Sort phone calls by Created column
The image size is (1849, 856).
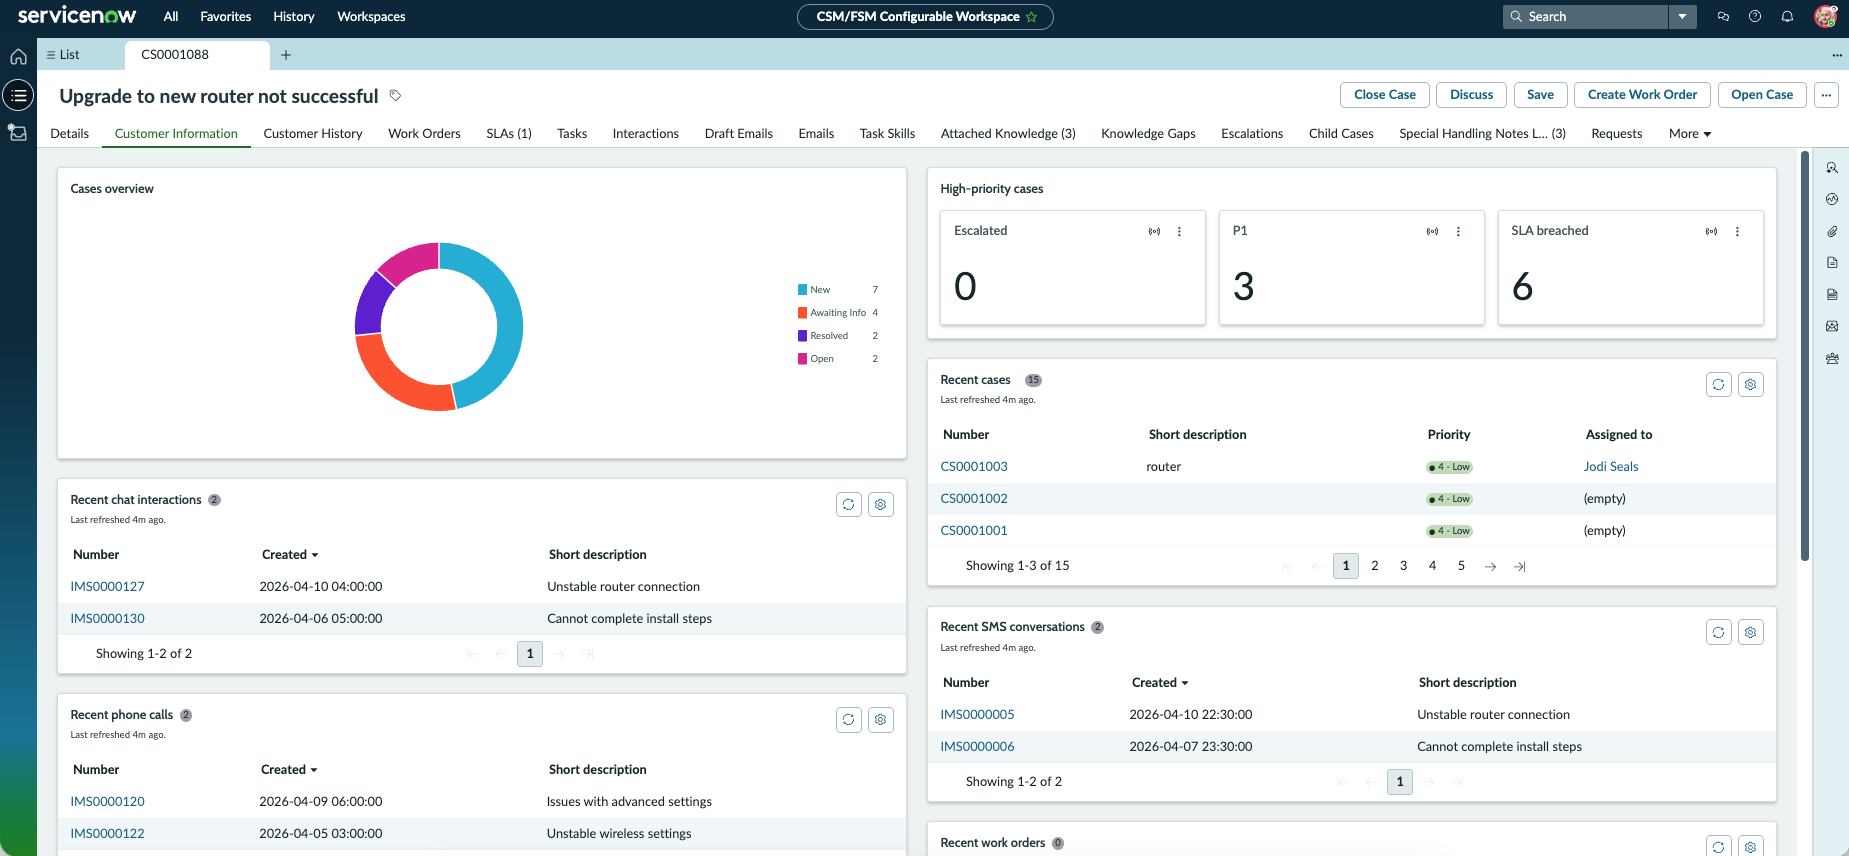289,770
